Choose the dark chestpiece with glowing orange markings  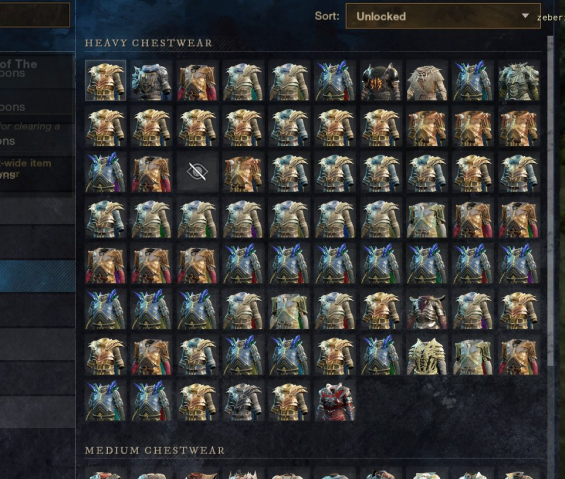[381, 80]
